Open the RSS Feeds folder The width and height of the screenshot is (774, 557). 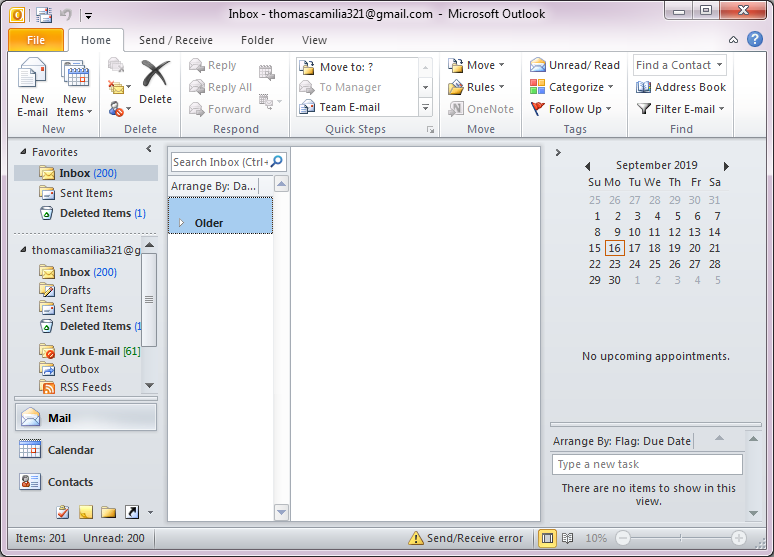[76, 387]
